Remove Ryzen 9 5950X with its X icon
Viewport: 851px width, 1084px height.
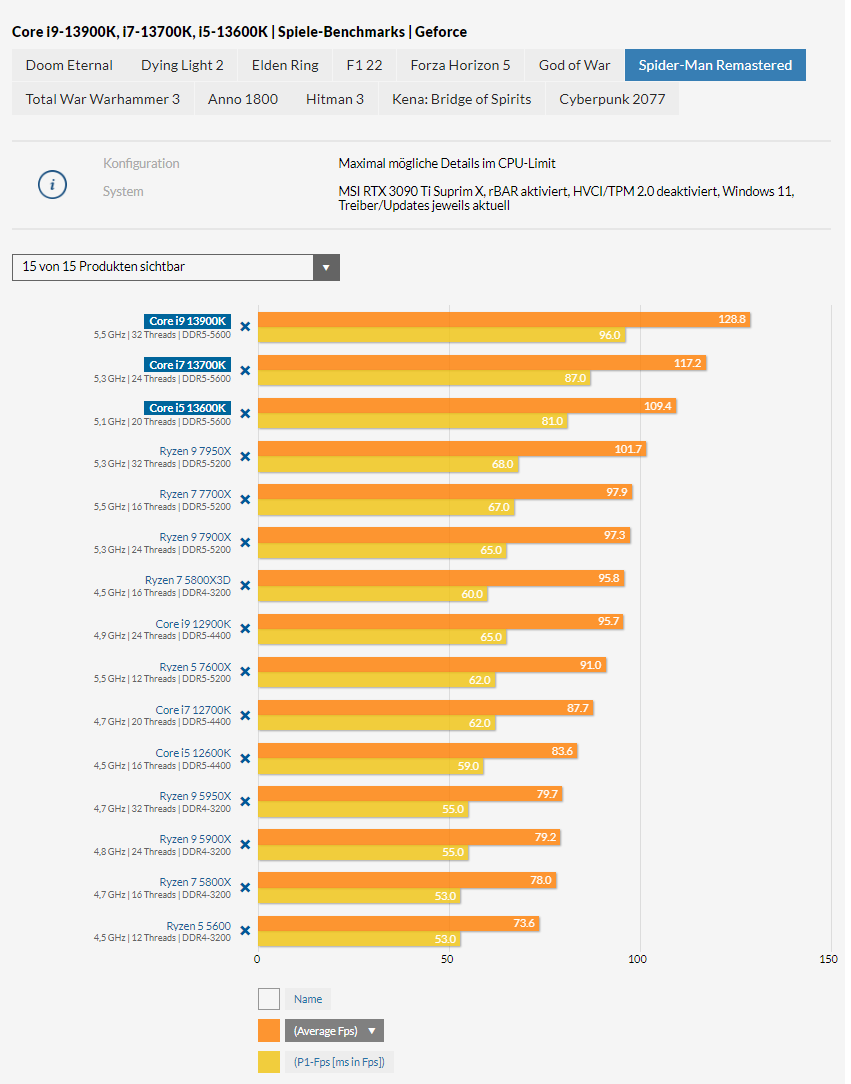coord(245,801)
